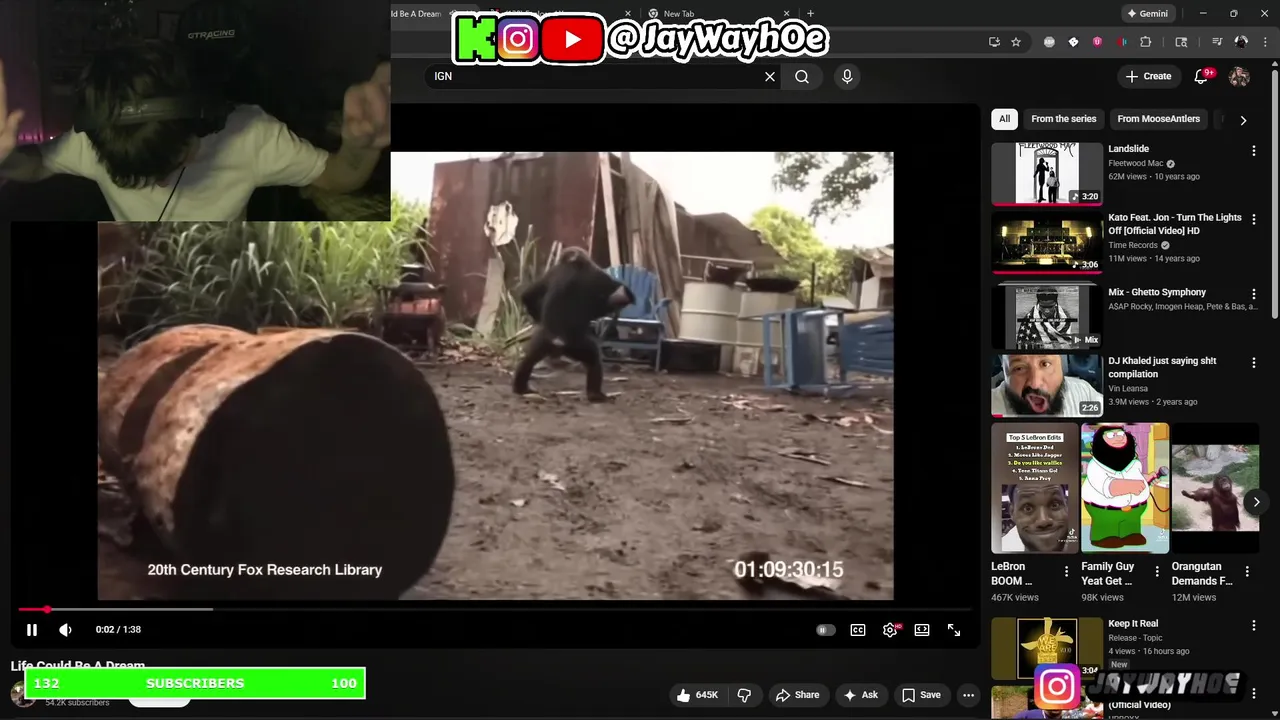Open the Orangutan Demands short thumbnail
This screenshot has width=1280, height=720.
[x=1215, y=488]
